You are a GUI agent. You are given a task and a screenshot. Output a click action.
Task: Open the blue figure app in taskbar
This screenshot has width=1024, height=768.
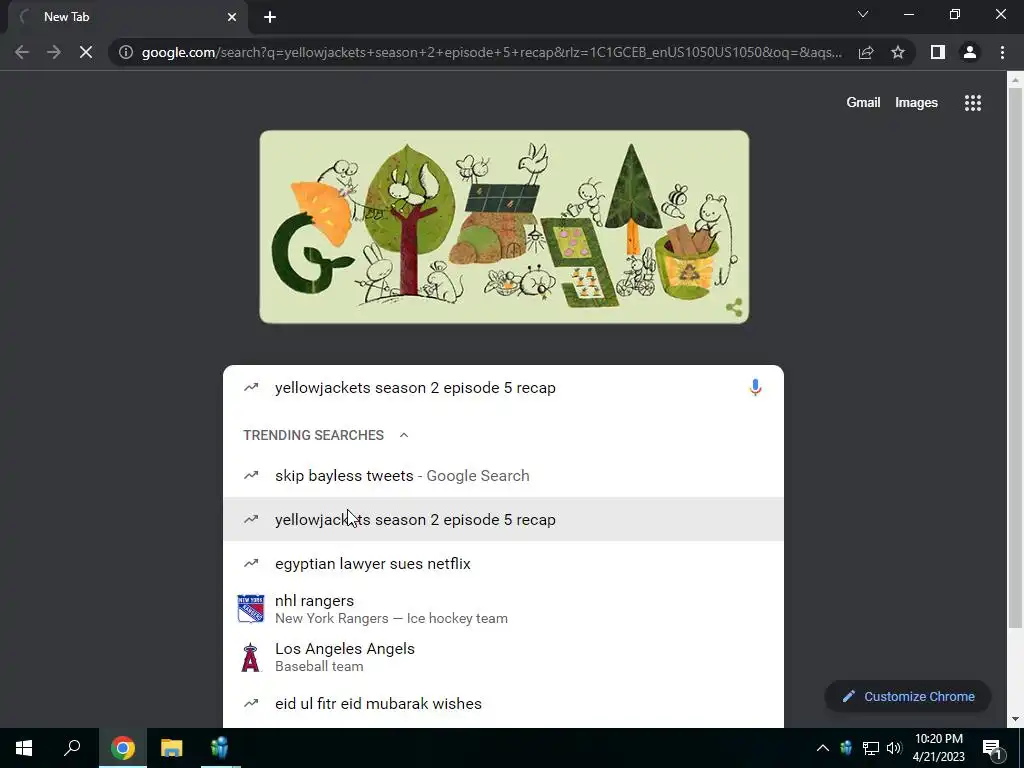click(220, 748)
